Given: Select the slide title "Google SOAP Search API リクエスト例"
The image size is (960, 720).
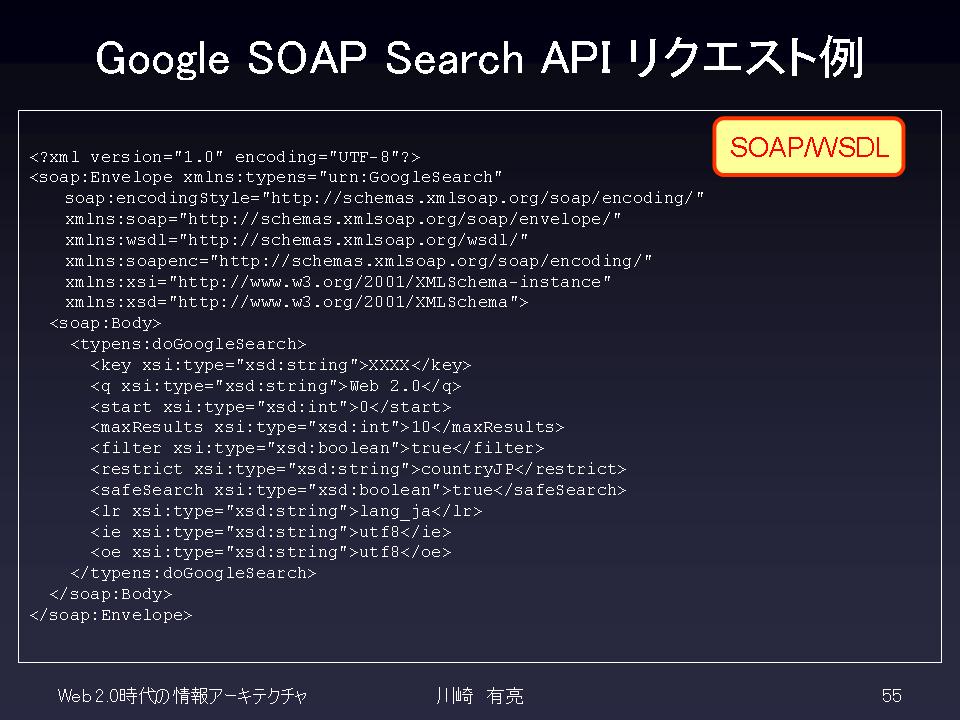Looking at the screenshot, I should pos(479,58).
